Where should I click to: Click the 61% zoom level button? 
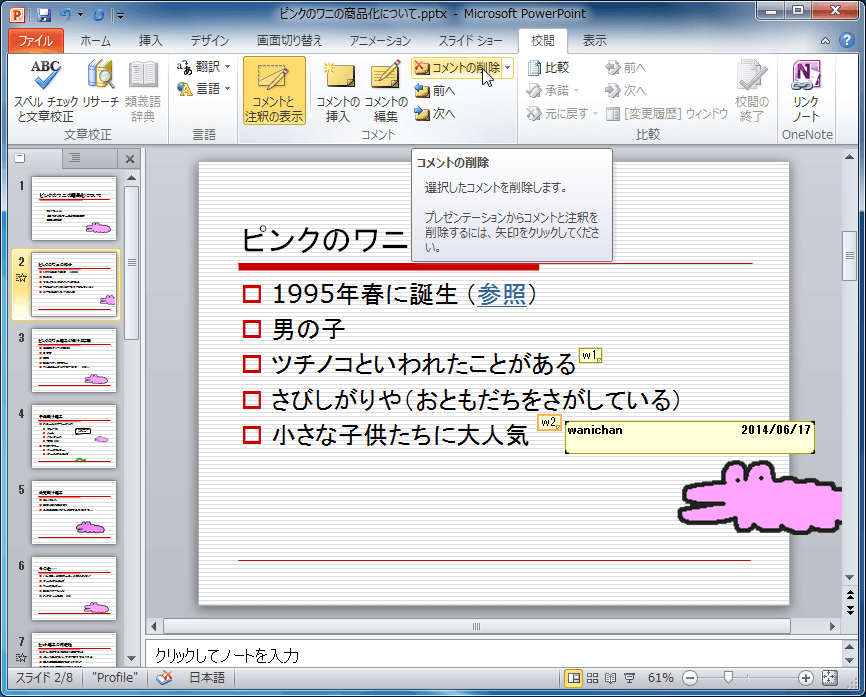point(661,678)
